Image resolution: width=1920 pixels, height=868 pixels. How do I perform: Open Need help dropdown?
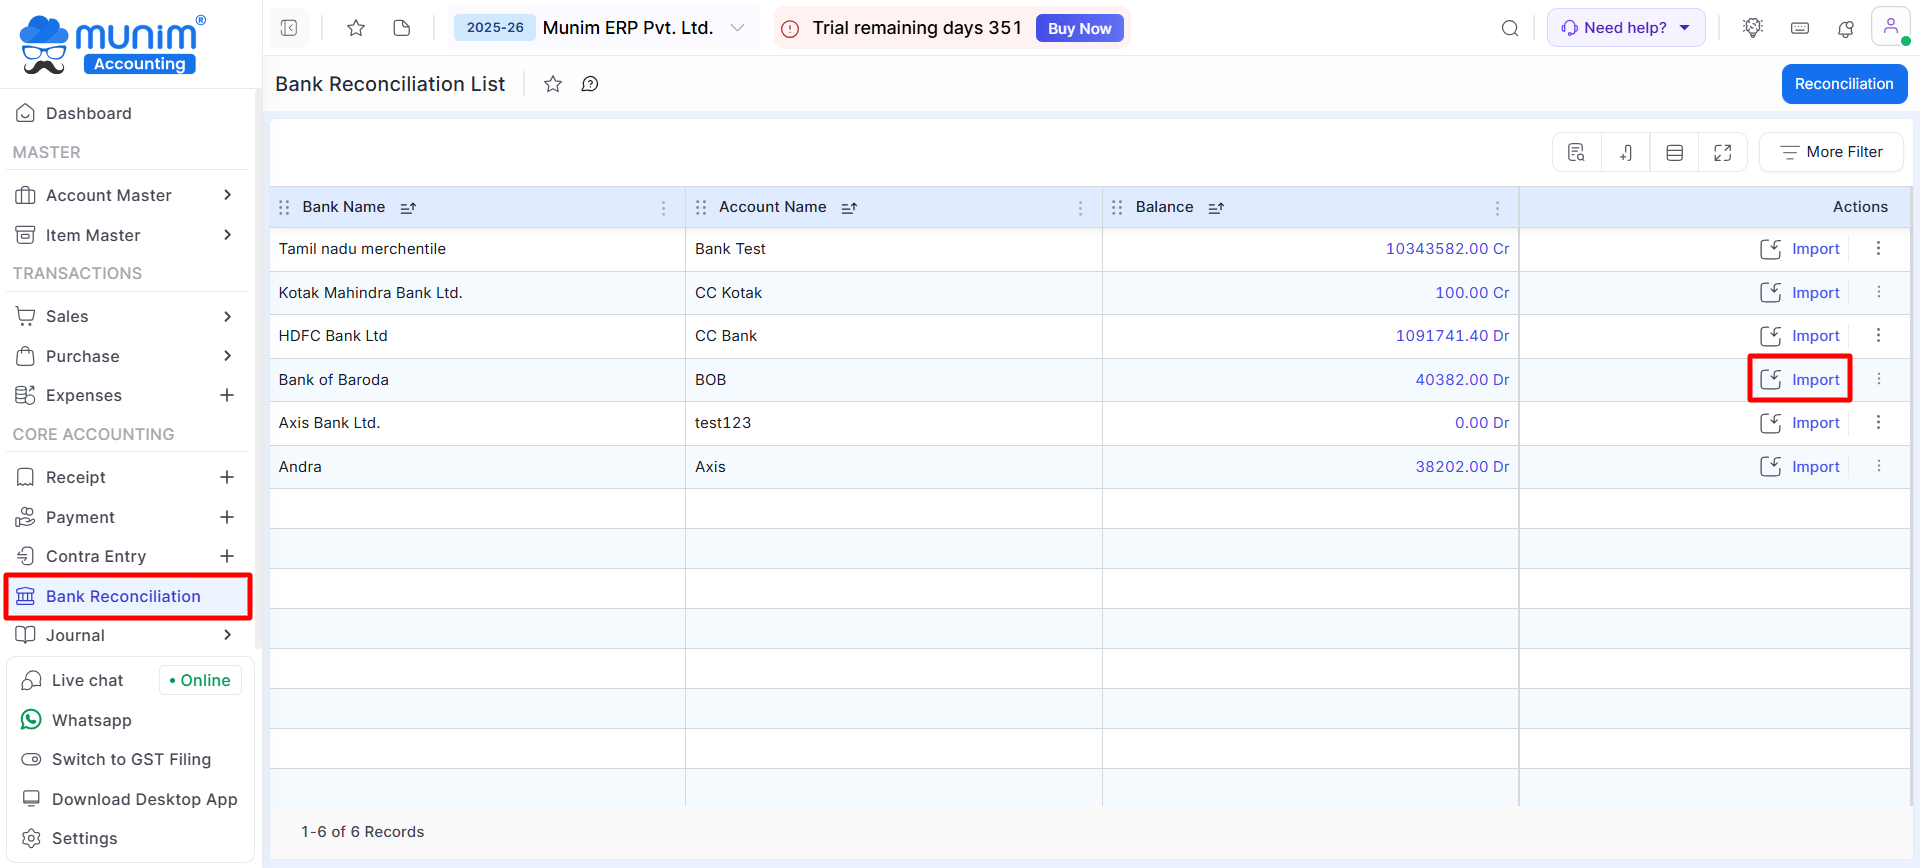1626,28
